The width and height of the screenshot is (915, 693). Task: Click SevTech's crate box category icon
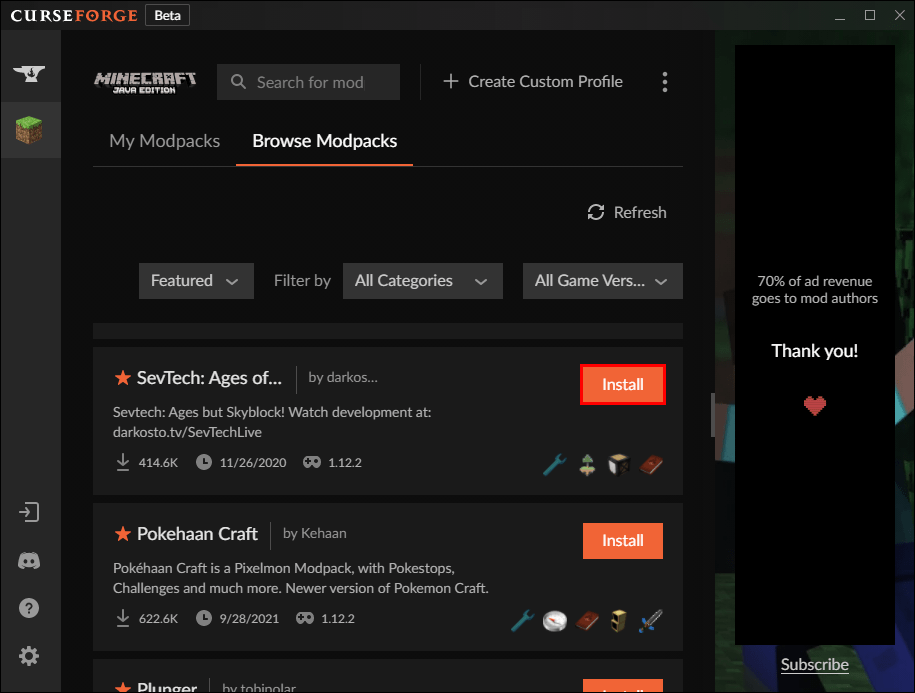click(x=619, y=464)
